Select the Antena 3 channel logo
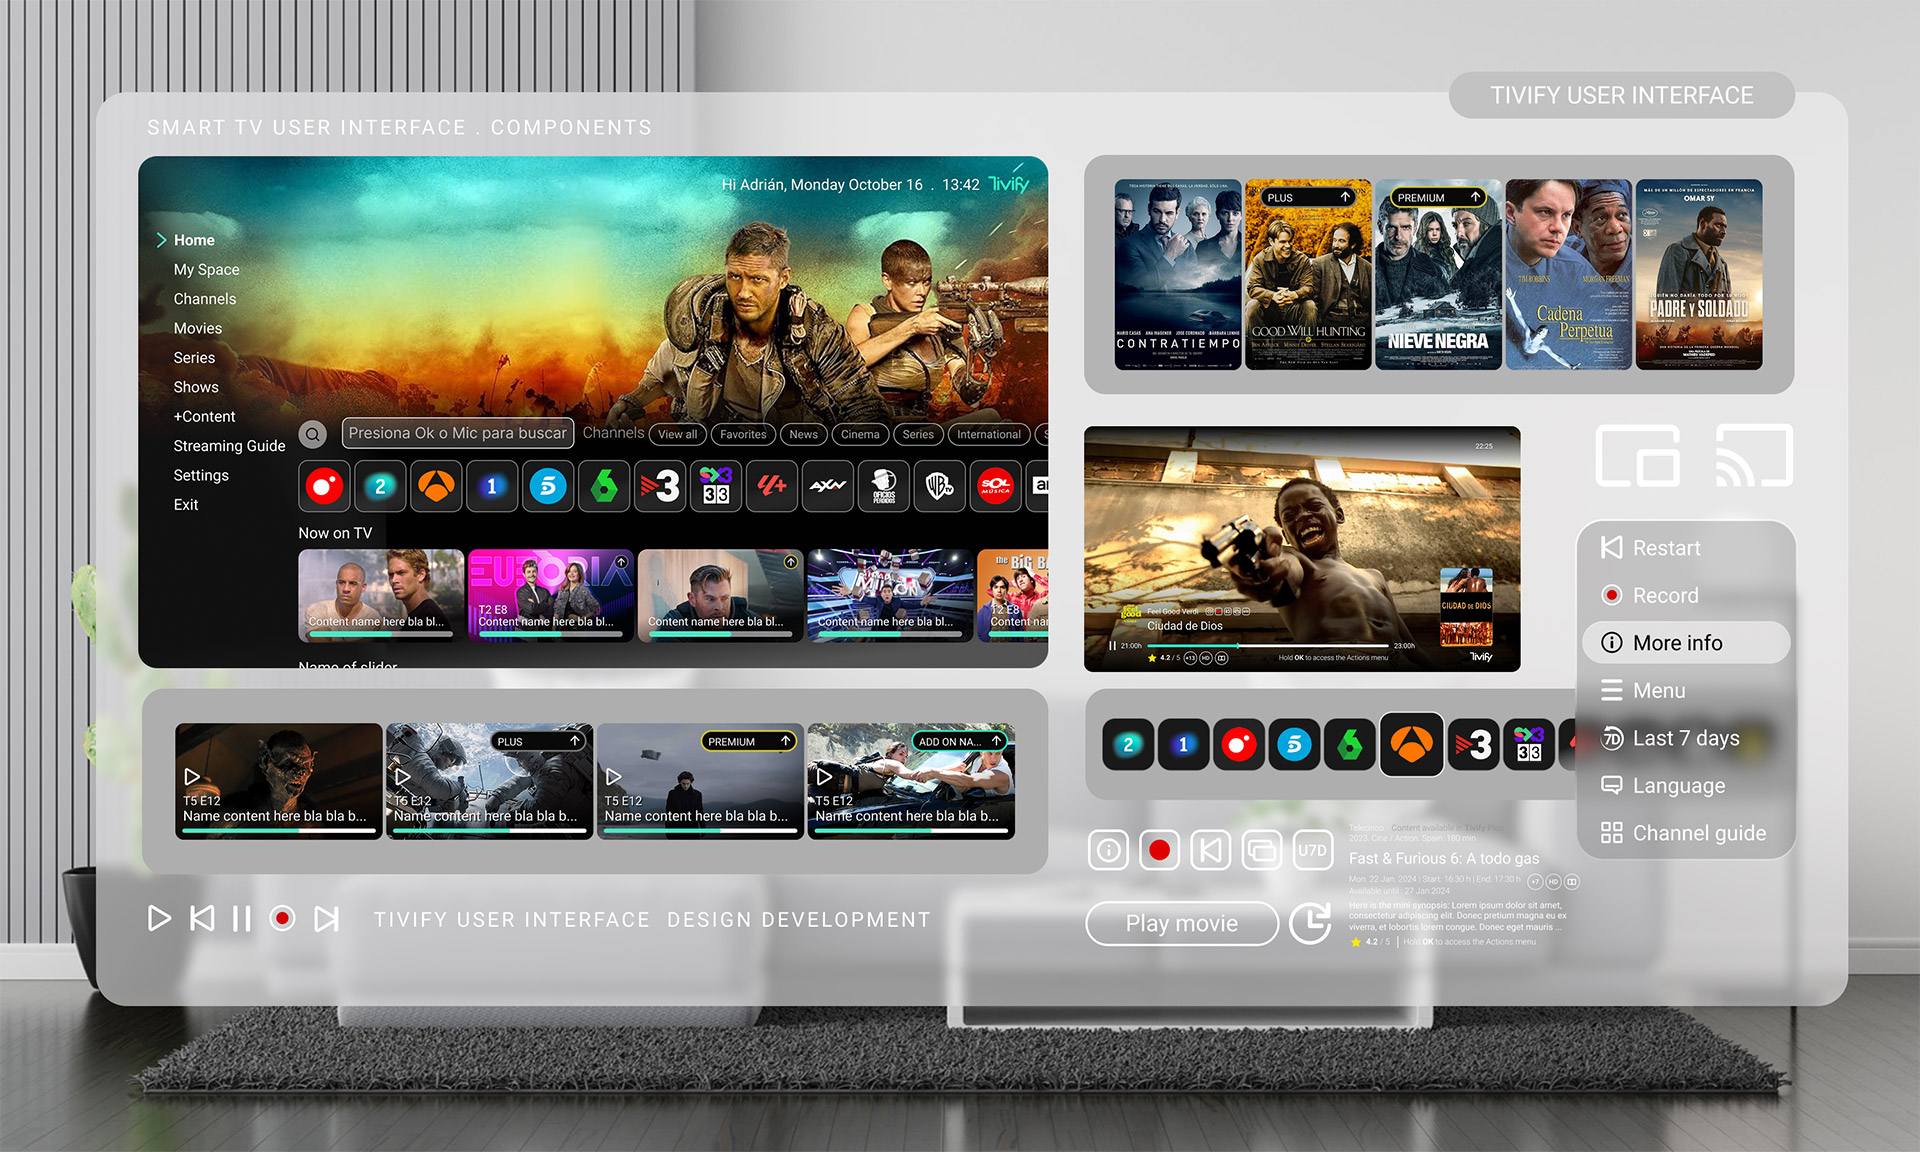 436,487
